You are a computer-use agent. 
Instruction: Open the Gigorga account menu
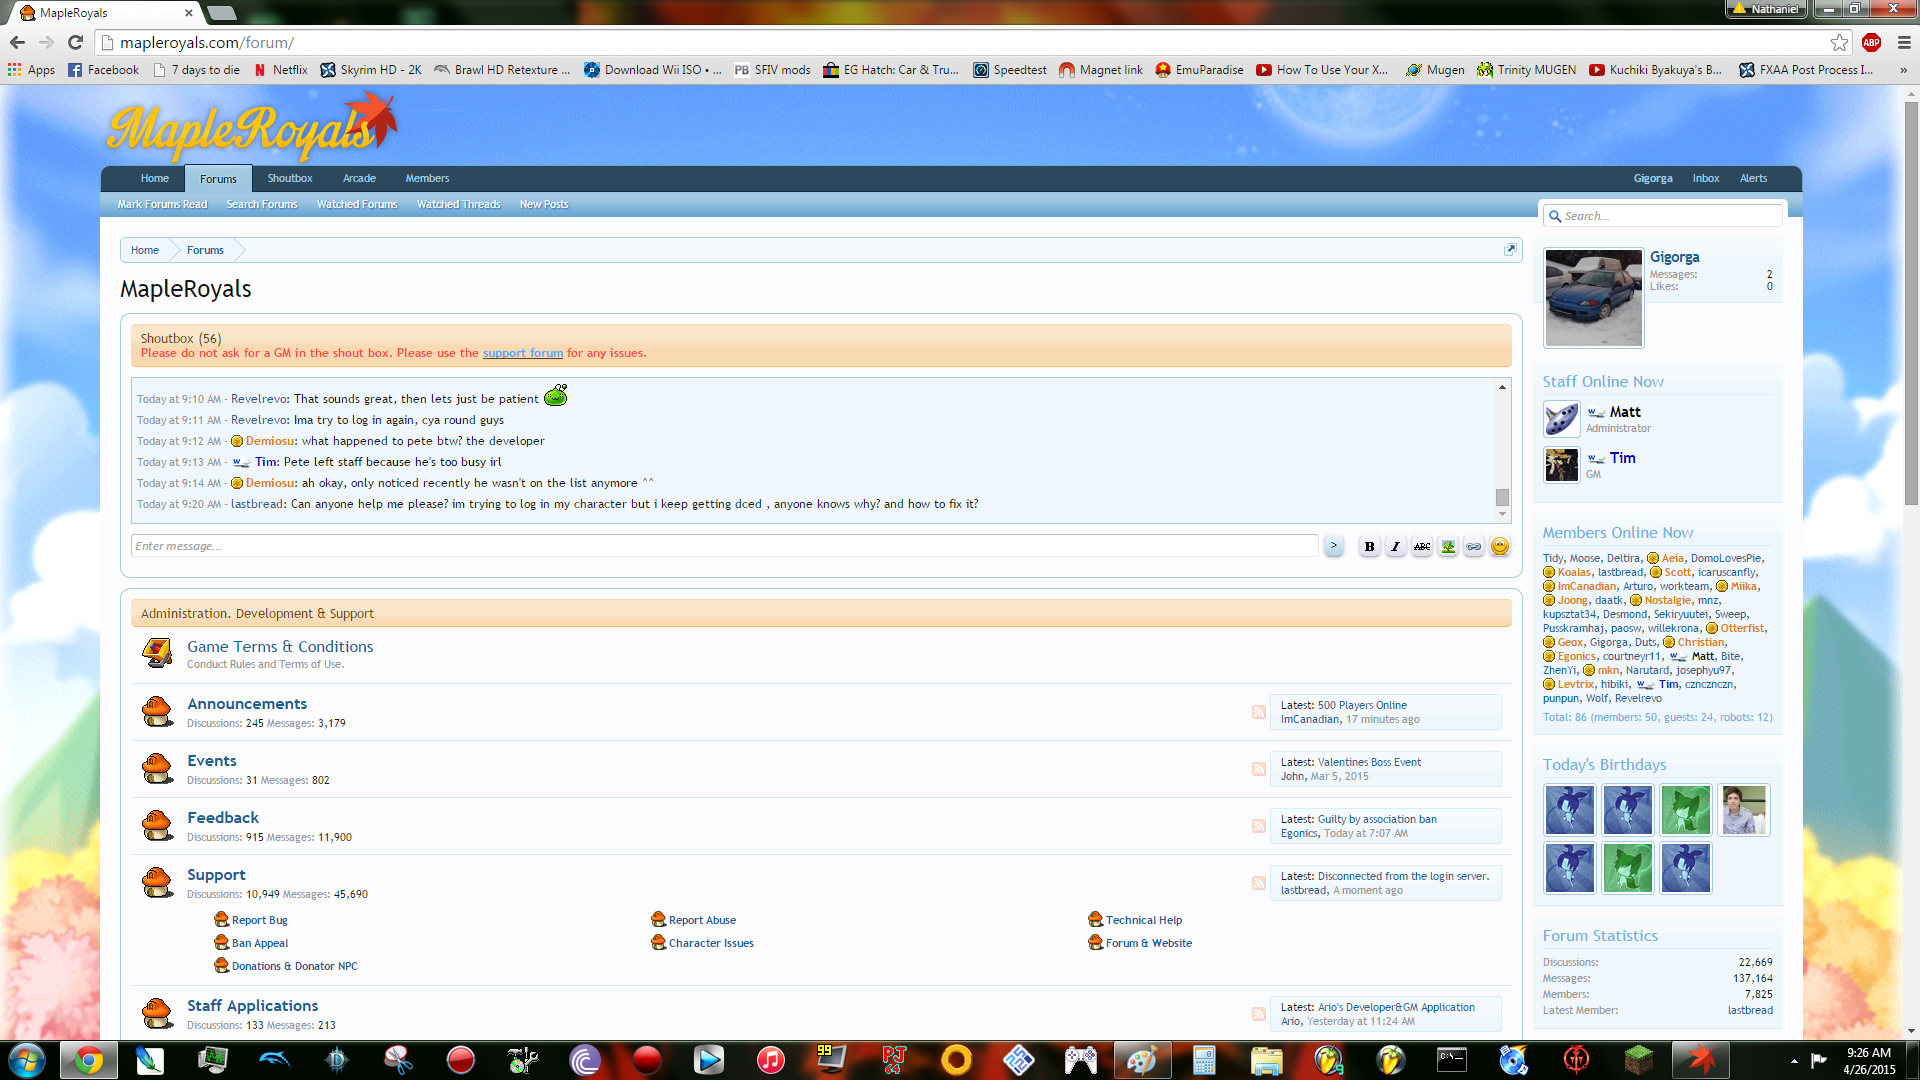[1652, 178]
